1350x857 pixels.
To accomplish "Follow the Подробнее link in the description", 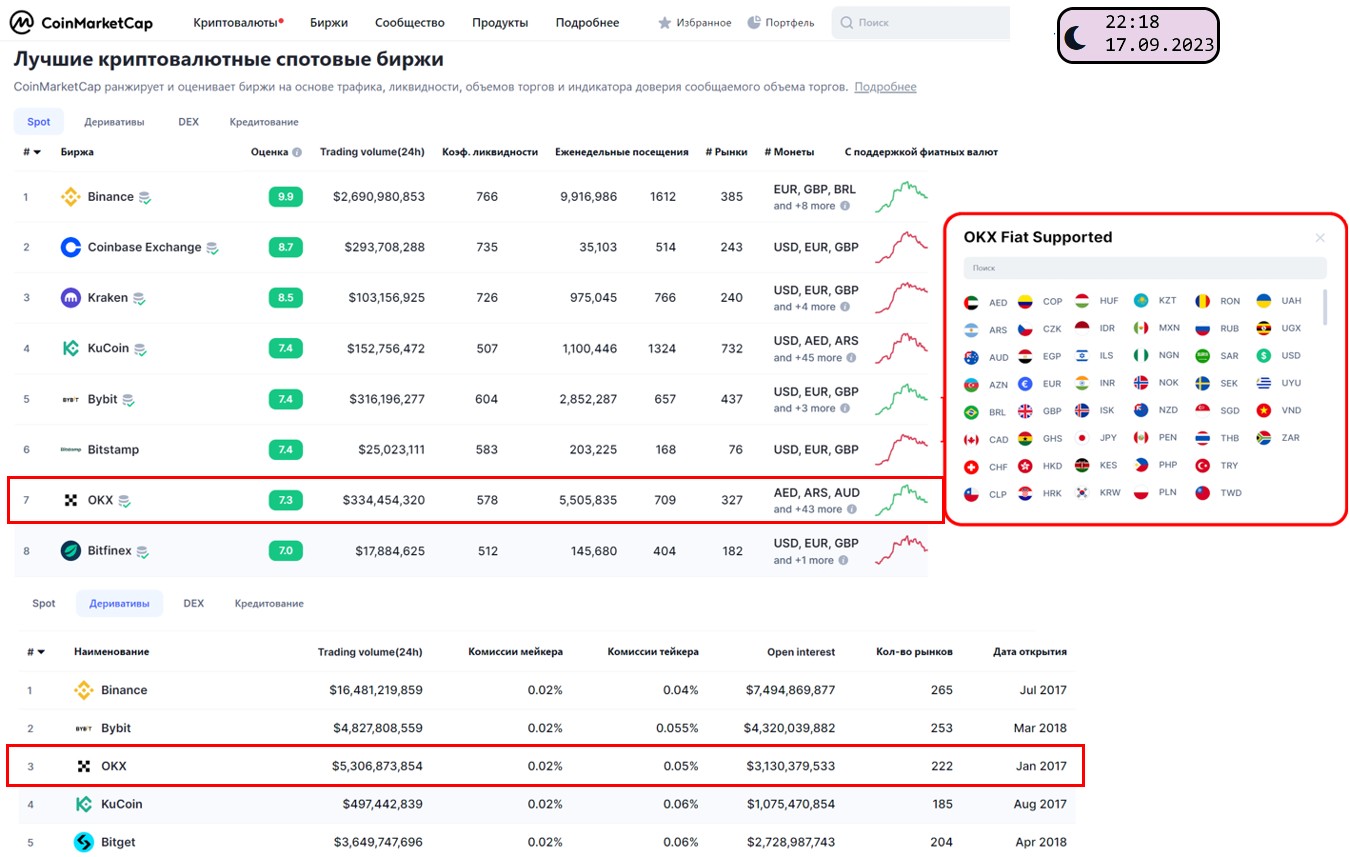I will point(885,87).
